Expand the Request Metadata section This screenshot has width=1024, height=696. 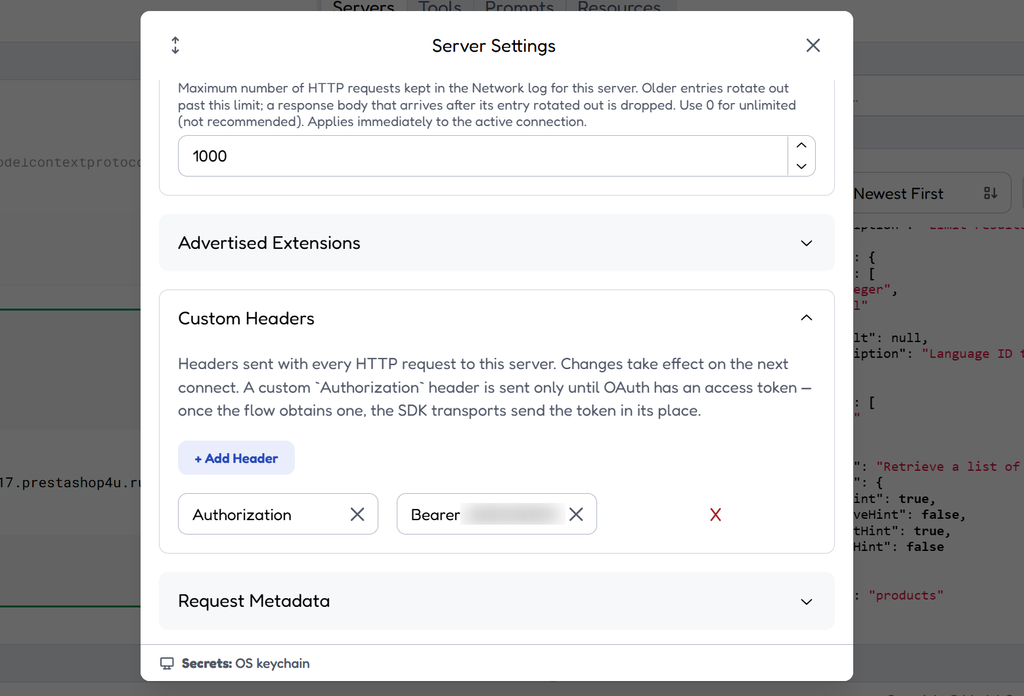tap(497, 601)
